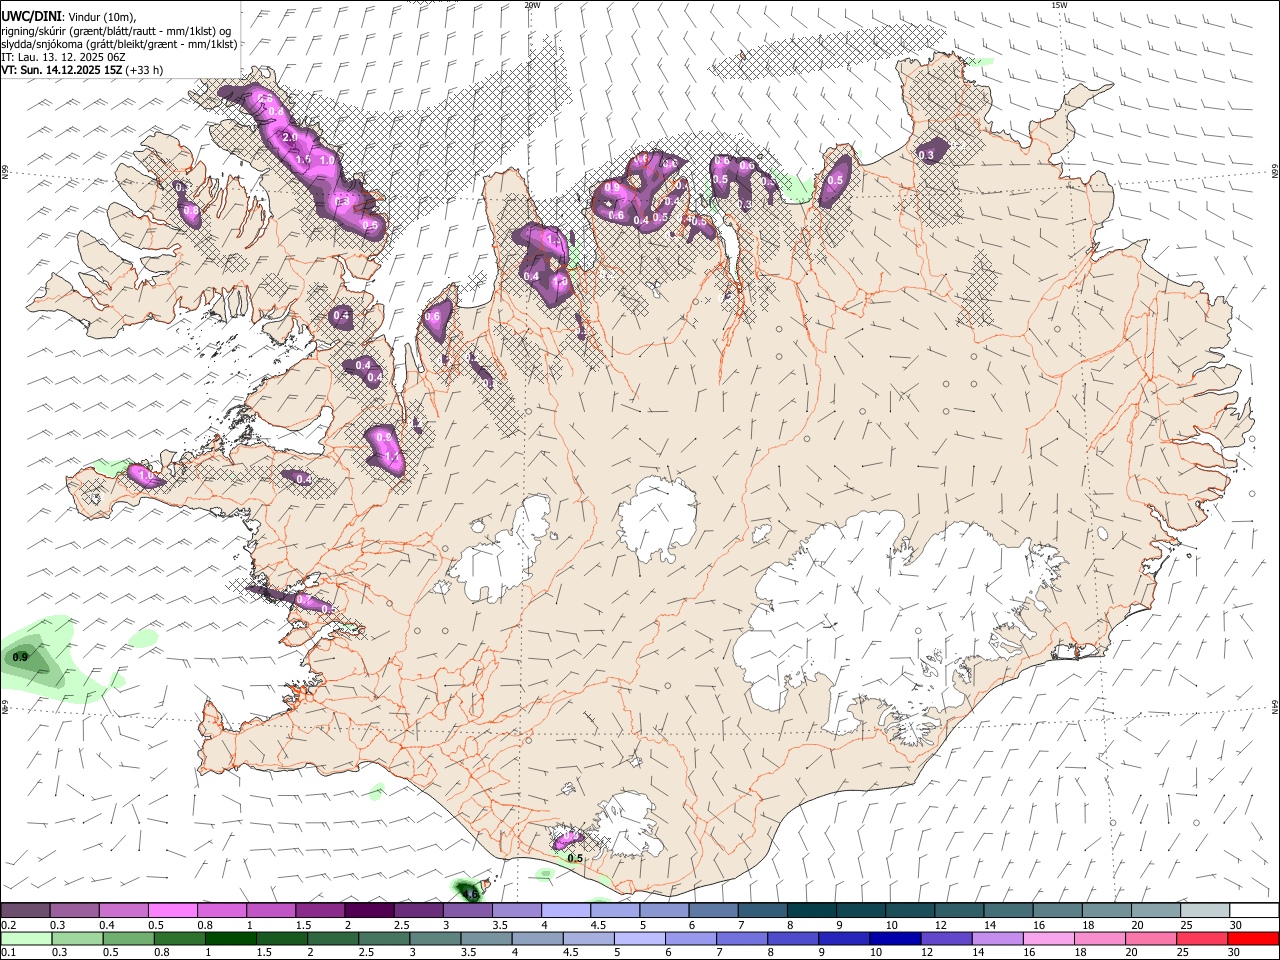Select black 0.5 label below southern ice cap
1280x960 pixels.
pyautogui.click(x=575, y=859)
